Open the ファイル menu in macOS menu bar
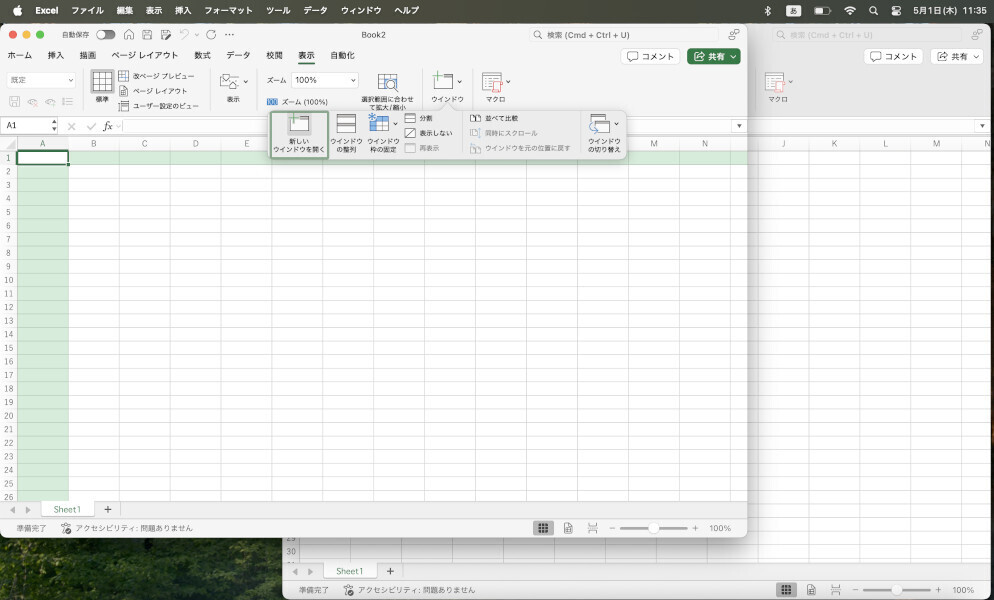This screenshot has height=600, width=994. click(x=87, y=11)
